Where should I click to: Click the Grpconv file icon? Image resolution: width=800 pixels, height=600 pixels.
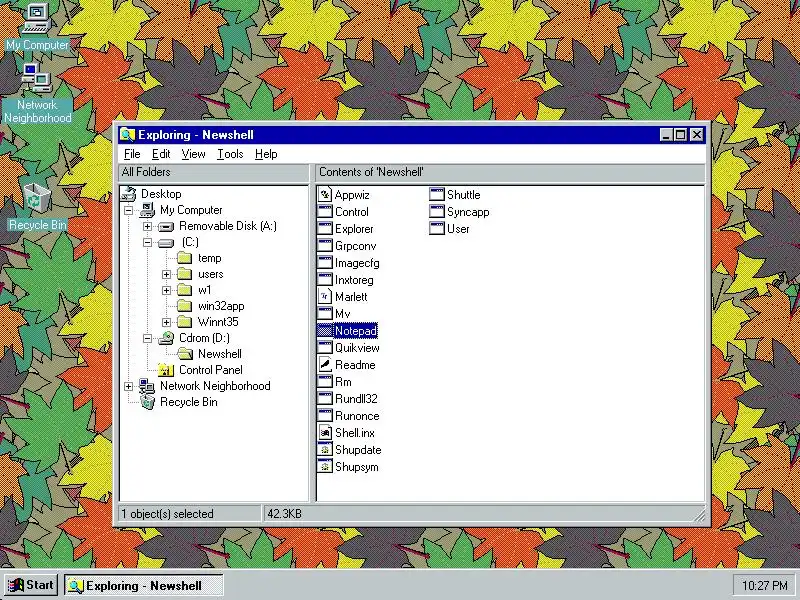click(x=324, y=245)
